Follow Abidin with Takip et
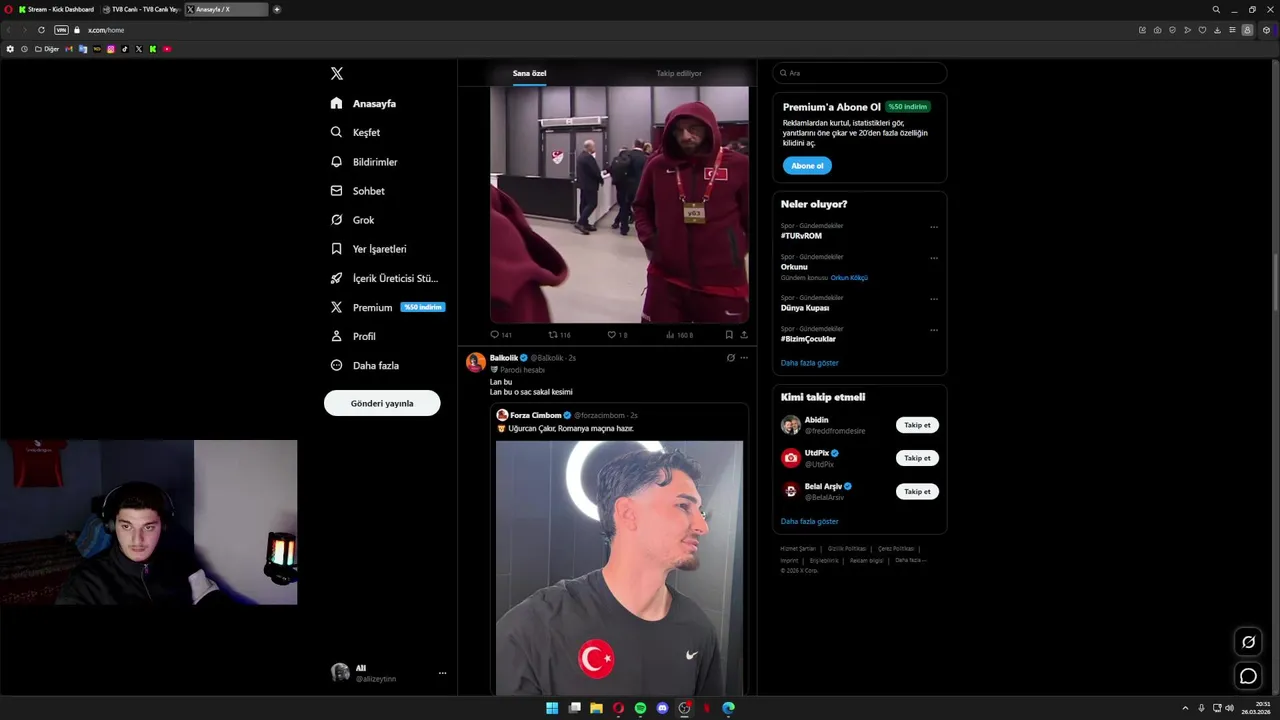The height and width of the screenshot is (720, 1280). pyautogui.click(x=917, y=425)
